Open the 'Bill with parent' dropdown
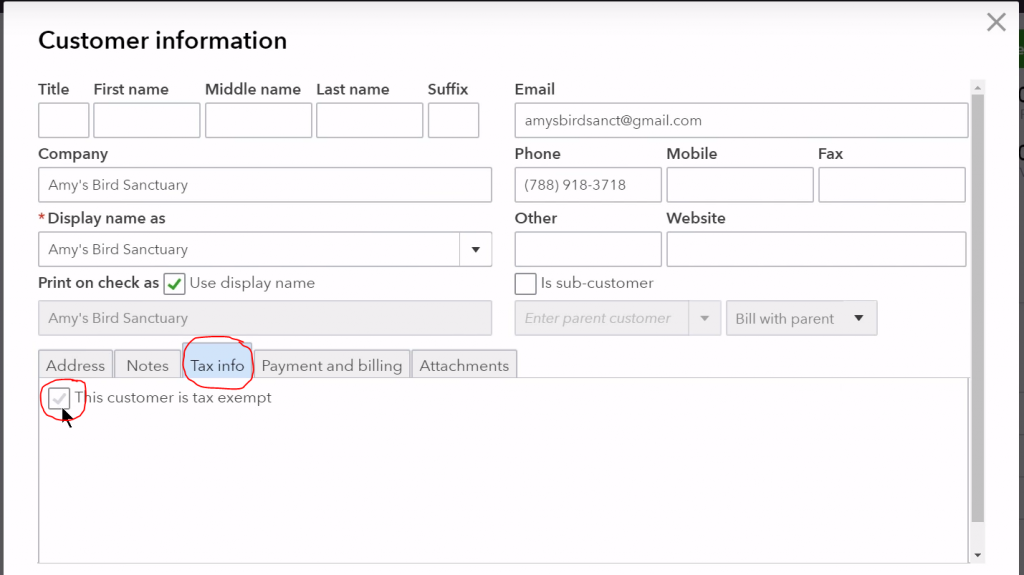 click(801, 318)
